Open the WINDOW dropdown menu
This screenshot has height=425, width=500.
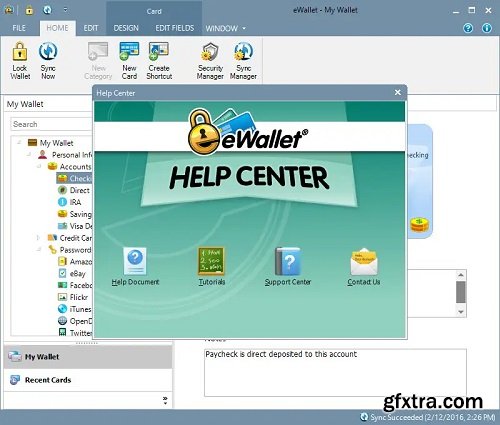[225, 28]
